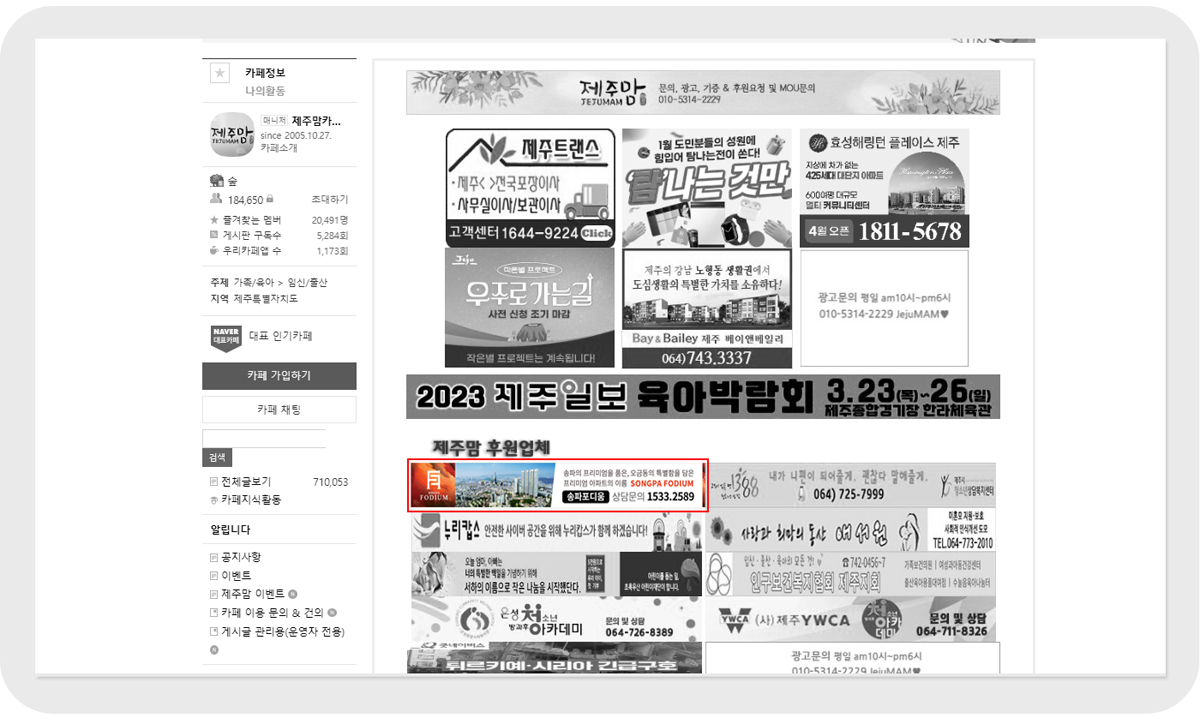Open the 제주맘 top header banner

pos(703,93)
